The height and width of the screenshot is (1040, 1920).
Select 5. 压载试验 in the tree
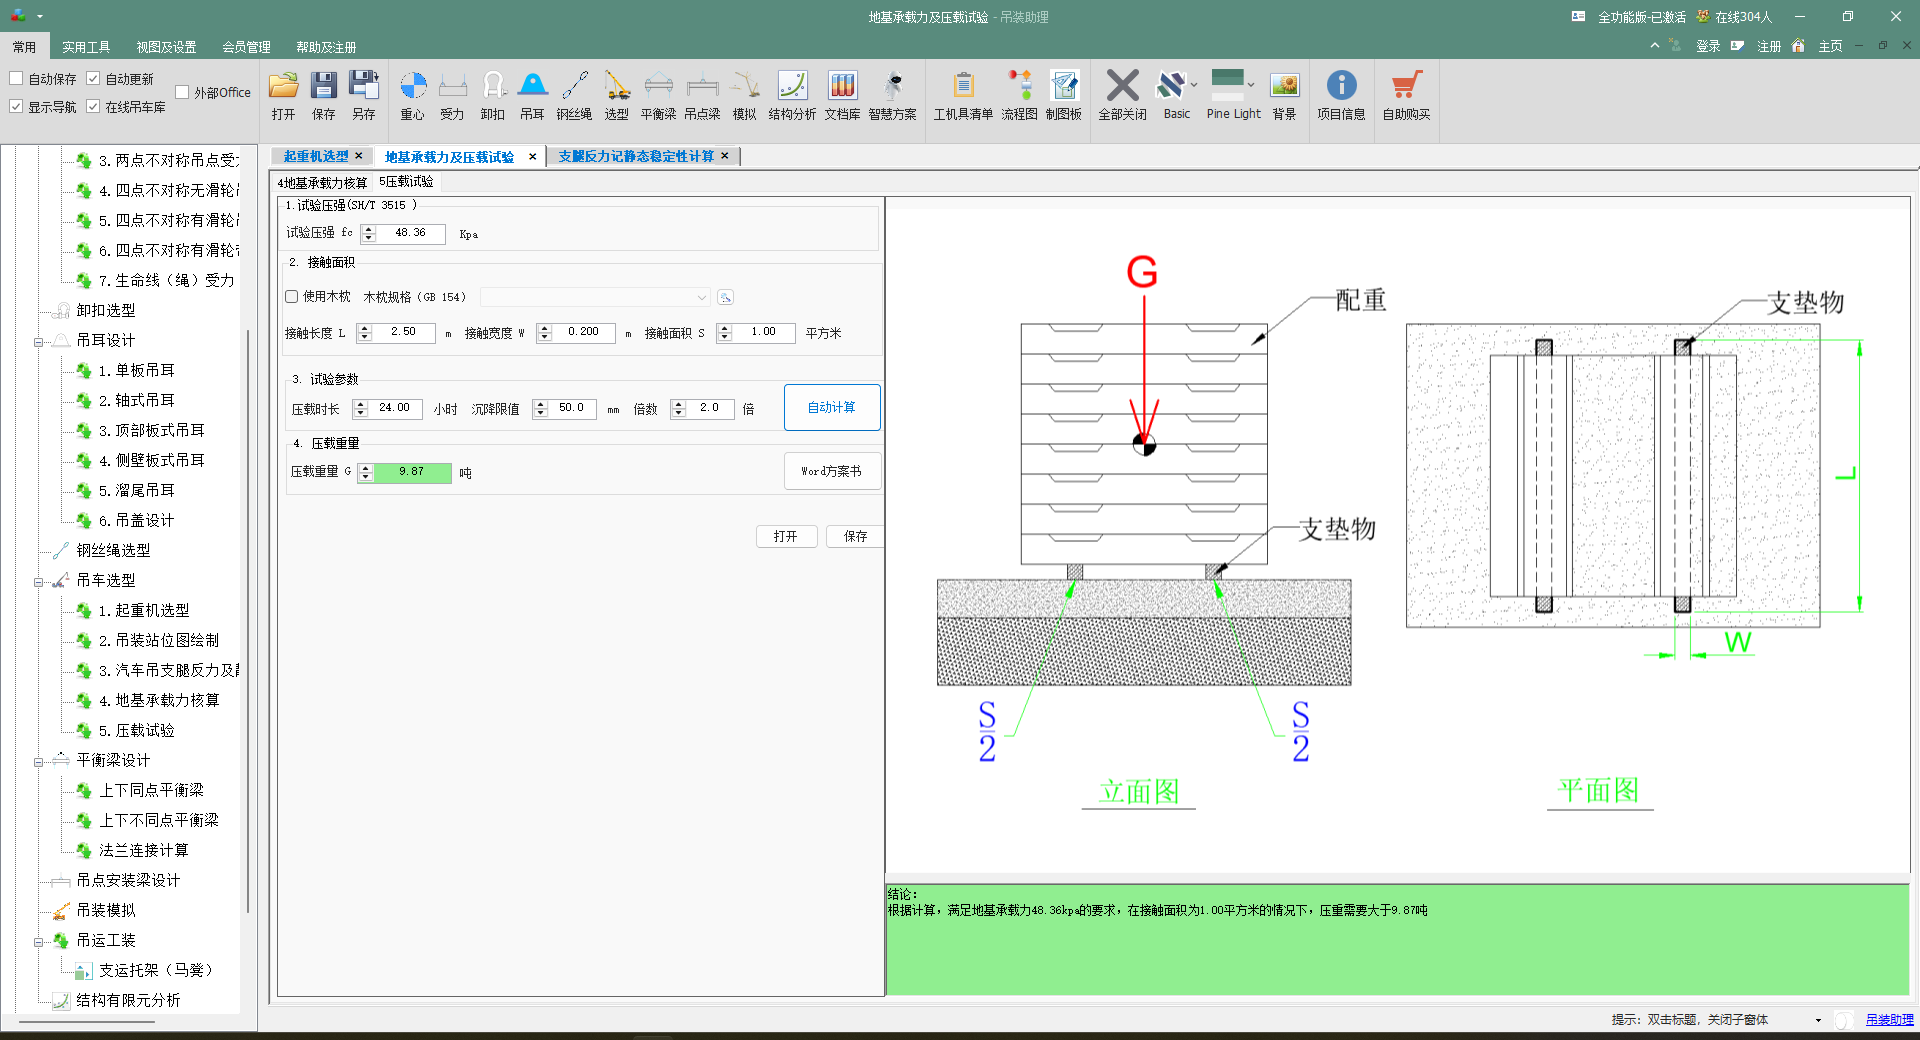[x=137, y=731]
